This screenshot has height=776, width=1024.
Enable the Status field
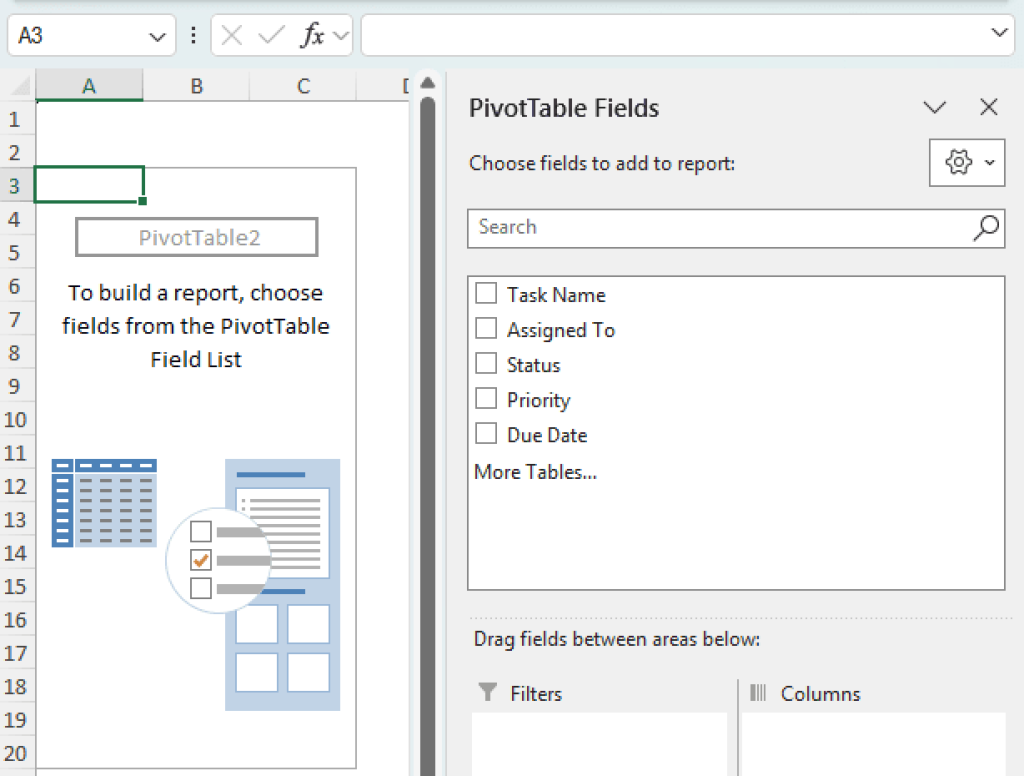pos(486,364)
